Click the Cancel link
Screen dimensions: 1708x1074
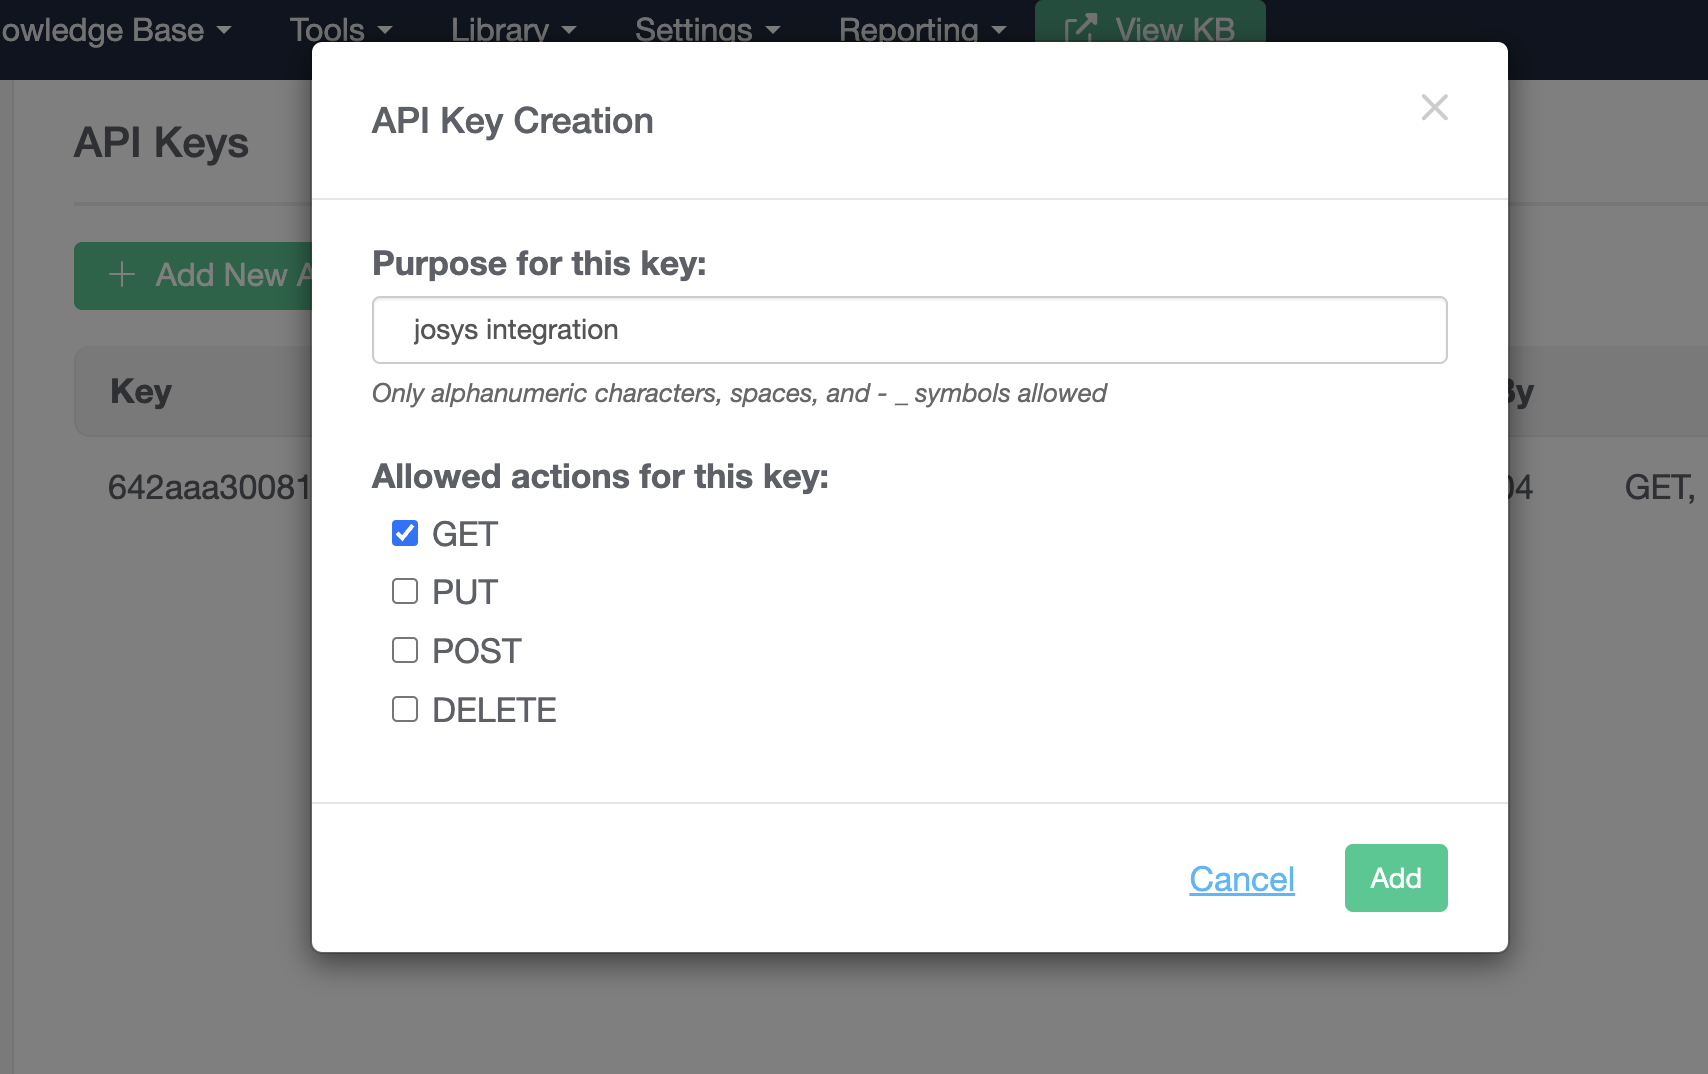tap(1241, 879)
